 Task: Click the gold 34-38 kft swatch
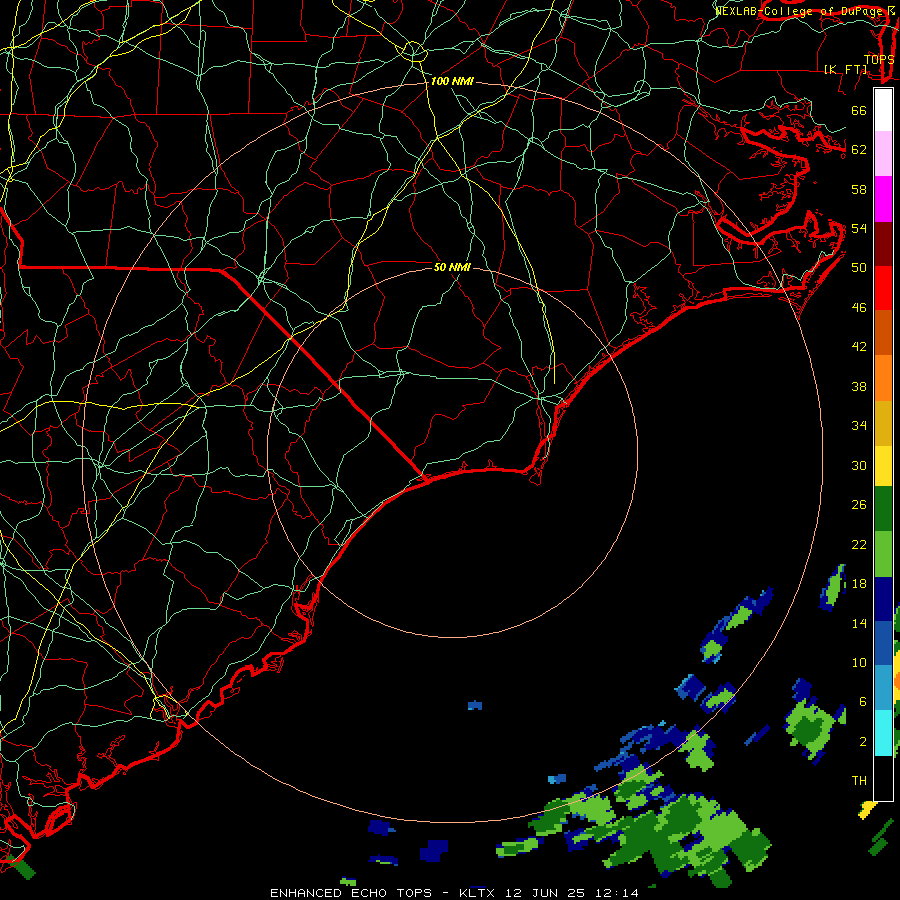click(883, 422)
